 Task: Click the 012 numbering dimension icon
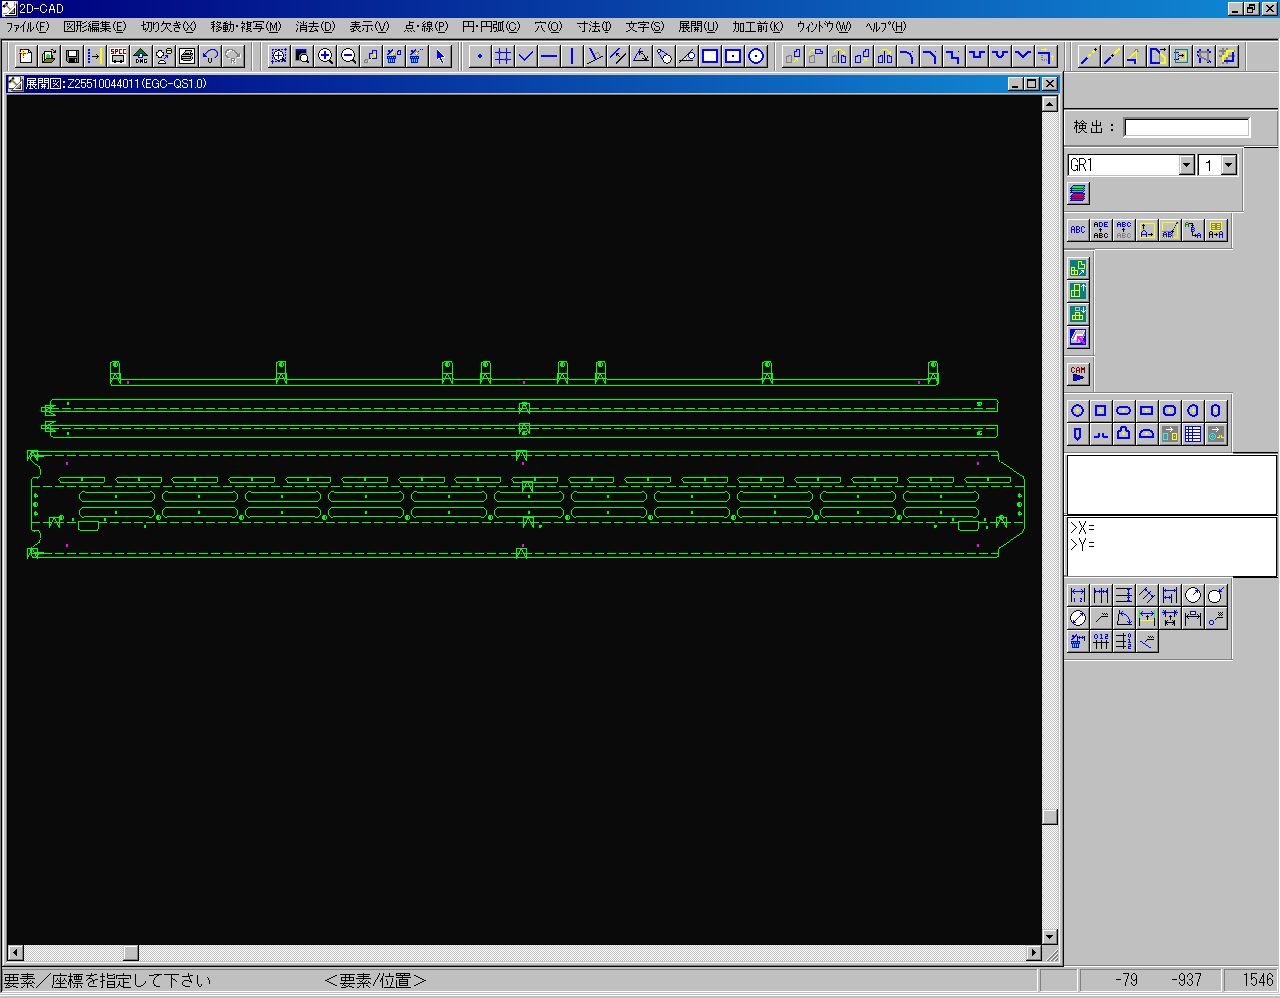pos(1101,641)
